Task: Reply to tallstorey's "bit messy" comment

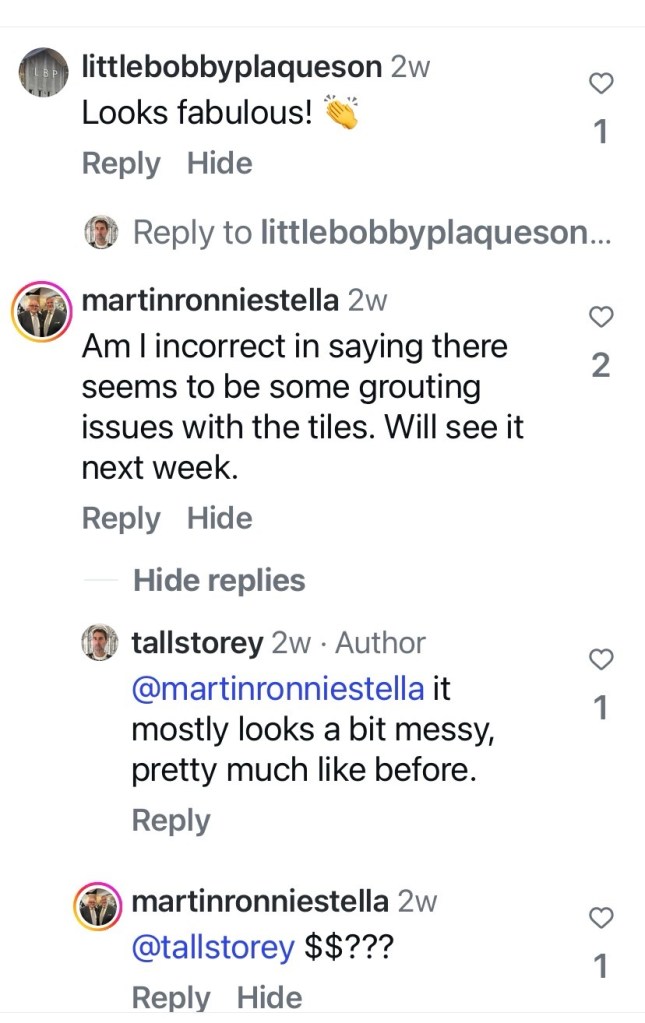Action: [x=171, y=820]
